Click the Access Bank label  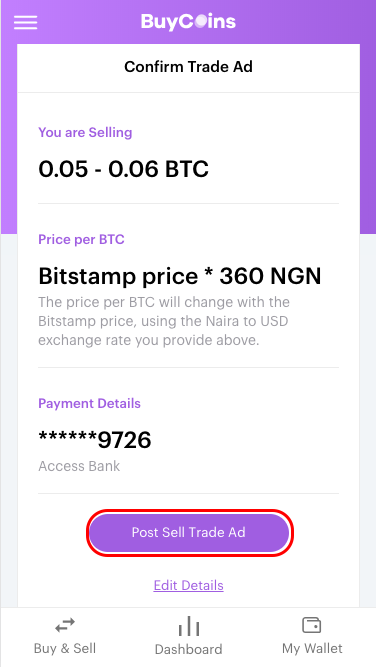[x=79, y=466]
